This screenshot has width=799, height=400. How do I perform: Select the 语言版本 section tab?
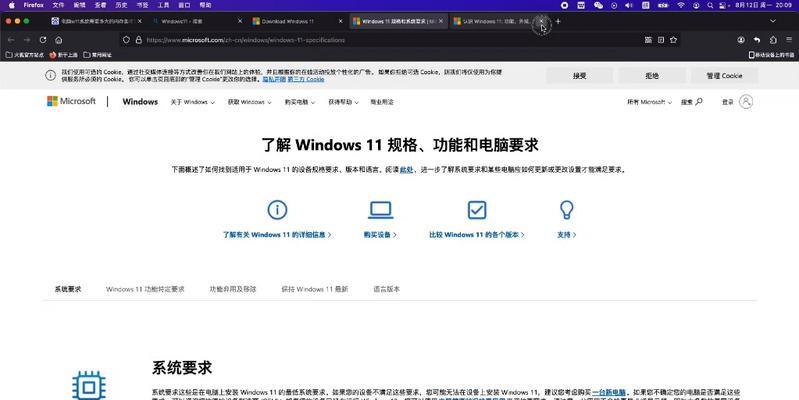386,289
